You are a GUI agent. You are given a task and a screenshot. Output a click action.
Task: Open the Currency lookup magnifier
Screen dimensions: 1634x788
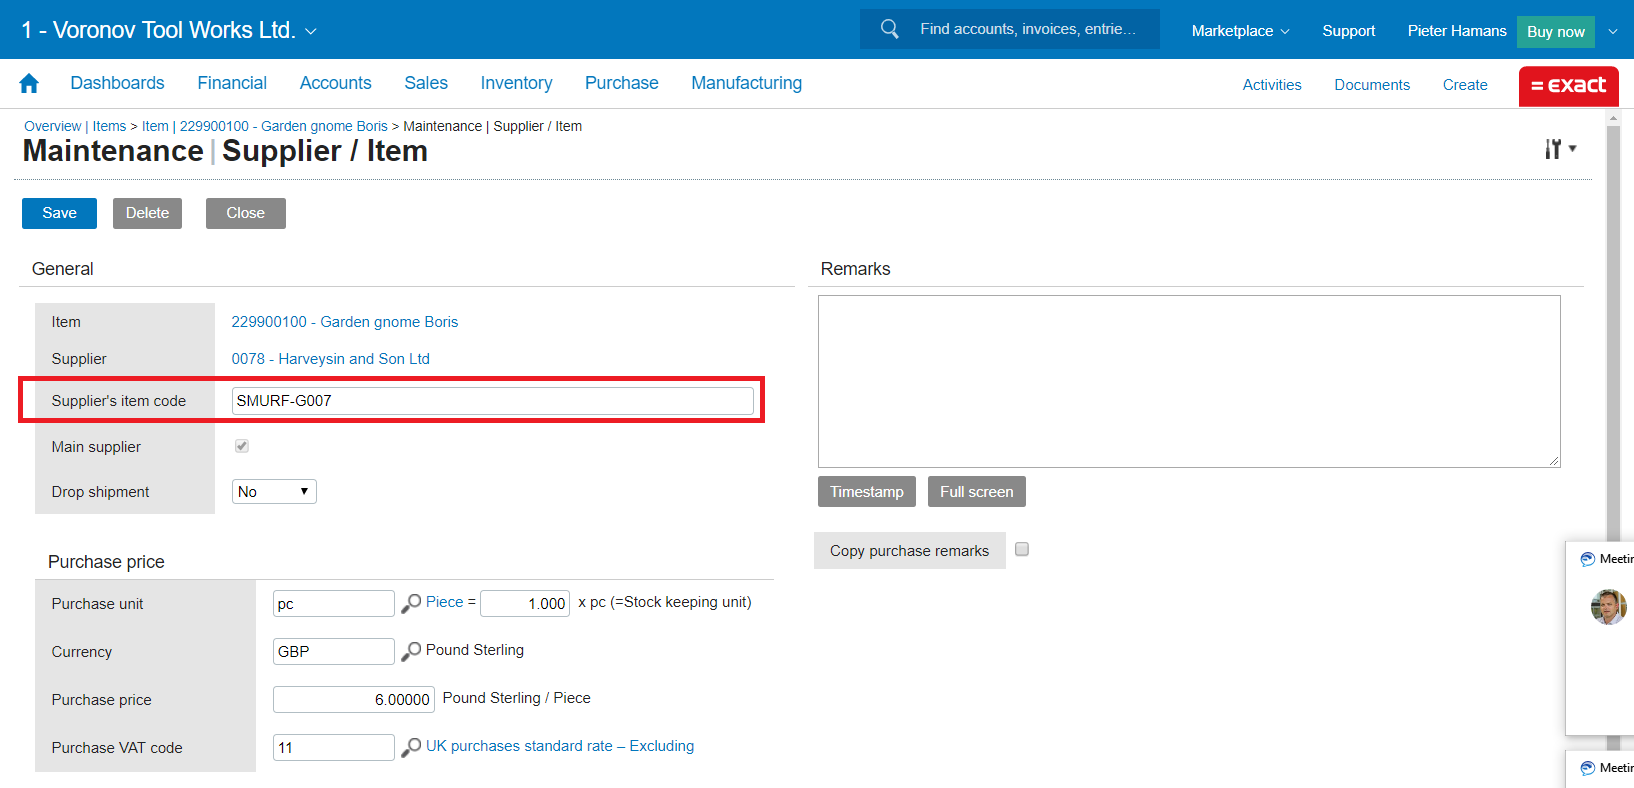411,651
